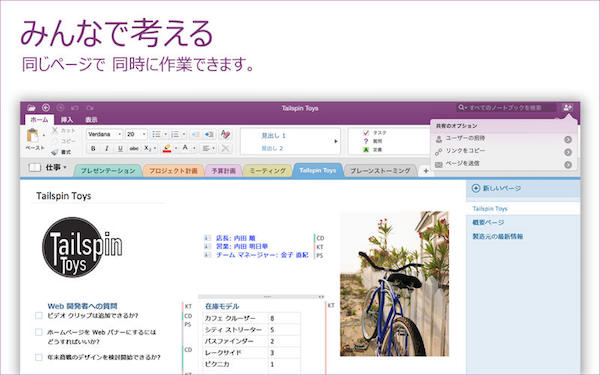The height and width of the screenshot is (375, 600).
Task: Apply the purple question mark tag
Action: point(366,141)
